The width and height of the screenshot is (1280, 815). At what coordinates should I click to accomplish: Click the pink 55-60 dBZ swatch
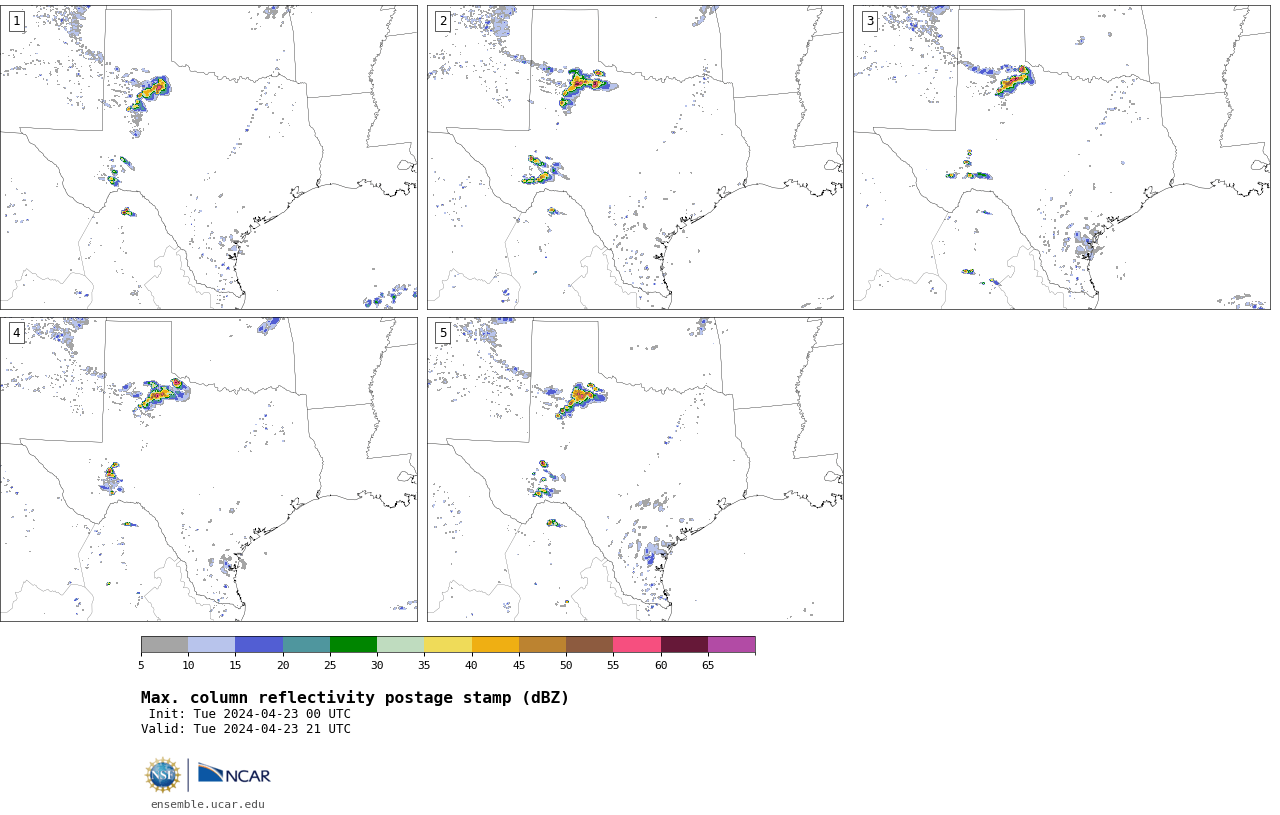(x=637, y=644)
